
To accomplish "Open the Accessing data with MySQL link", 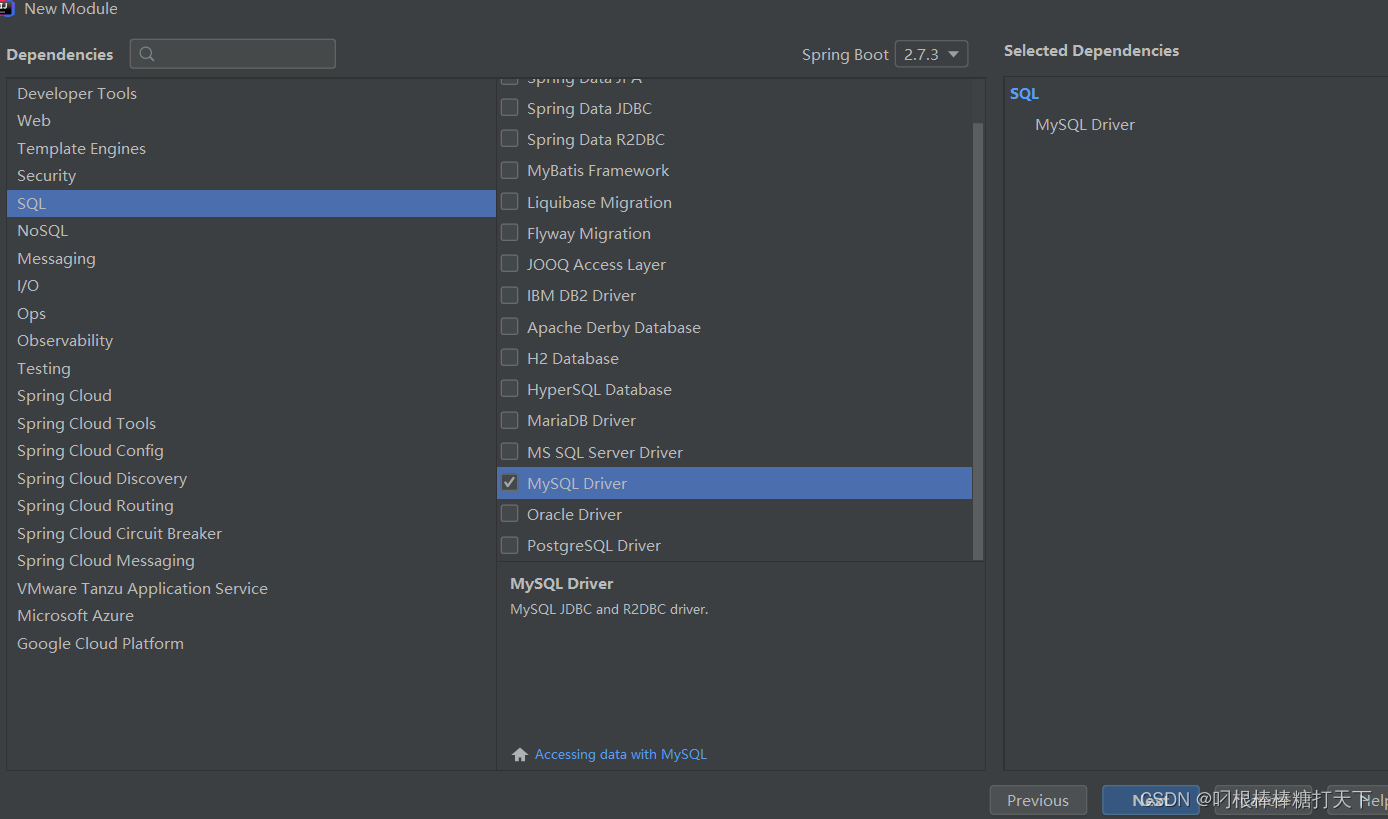I will click(x=621, y=753).
